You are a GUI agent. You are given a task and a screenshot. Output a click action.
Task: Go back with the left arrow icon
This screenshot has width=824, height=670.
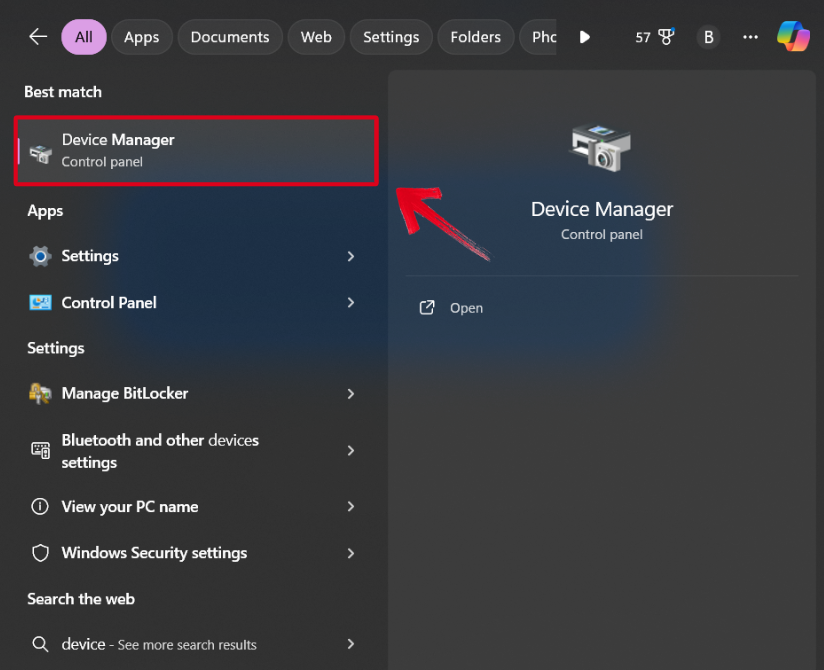[x=38, y=37]
